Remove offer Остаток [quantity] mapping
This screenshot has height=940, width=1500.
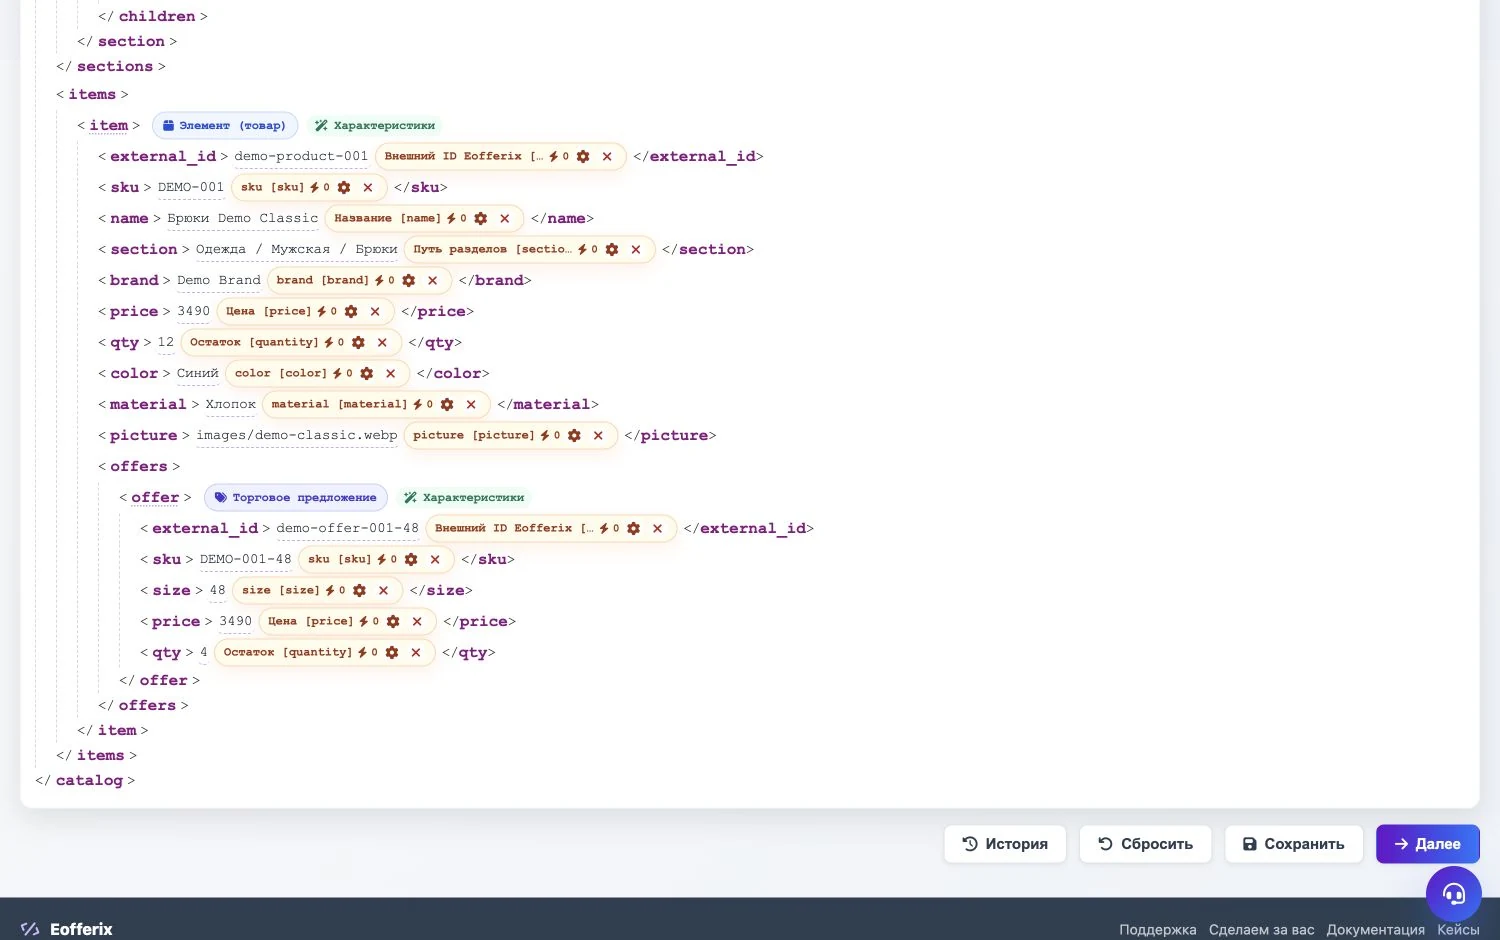click(416, 653)
